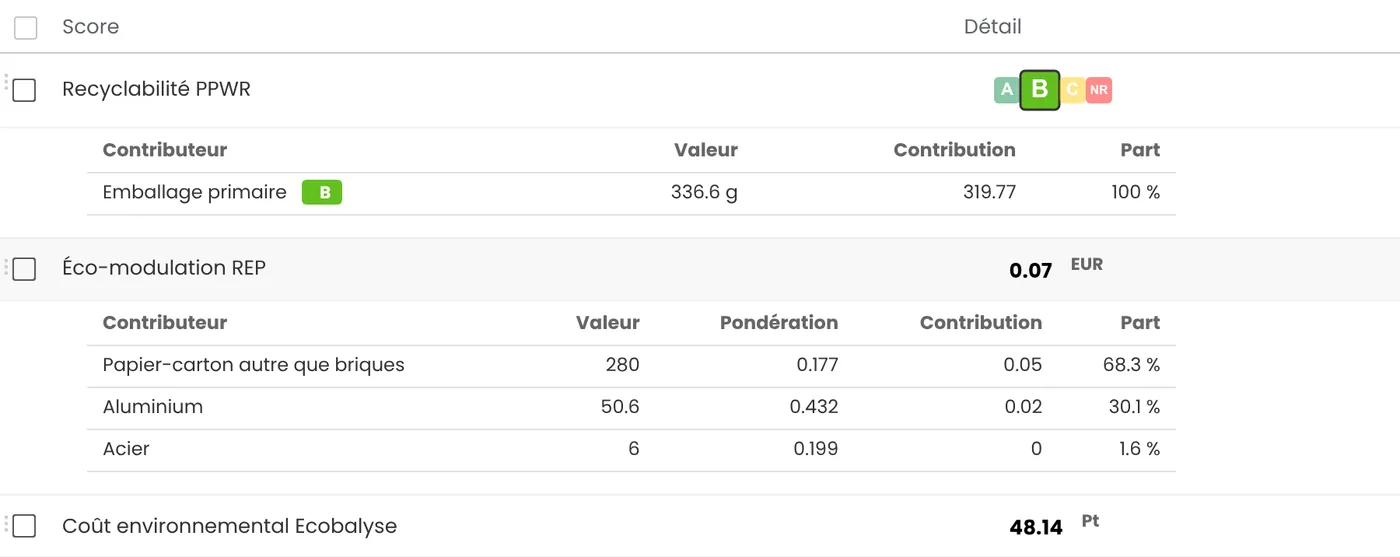1400x557 pixels.
Task: Open the Éco-modulation REP score row
Action: pyautogui.click(x=700, y=269)
